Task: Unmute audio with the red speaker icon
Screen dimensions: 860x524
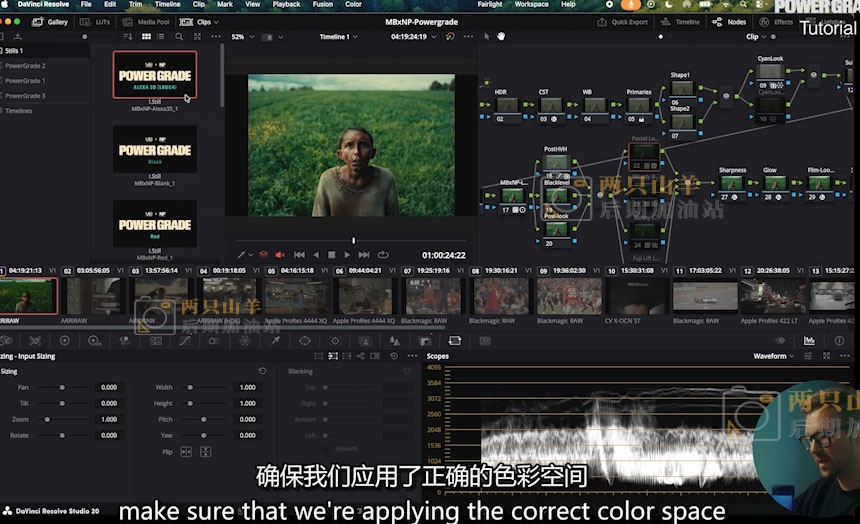Action: pyautogui.click(x=280, y=255)
